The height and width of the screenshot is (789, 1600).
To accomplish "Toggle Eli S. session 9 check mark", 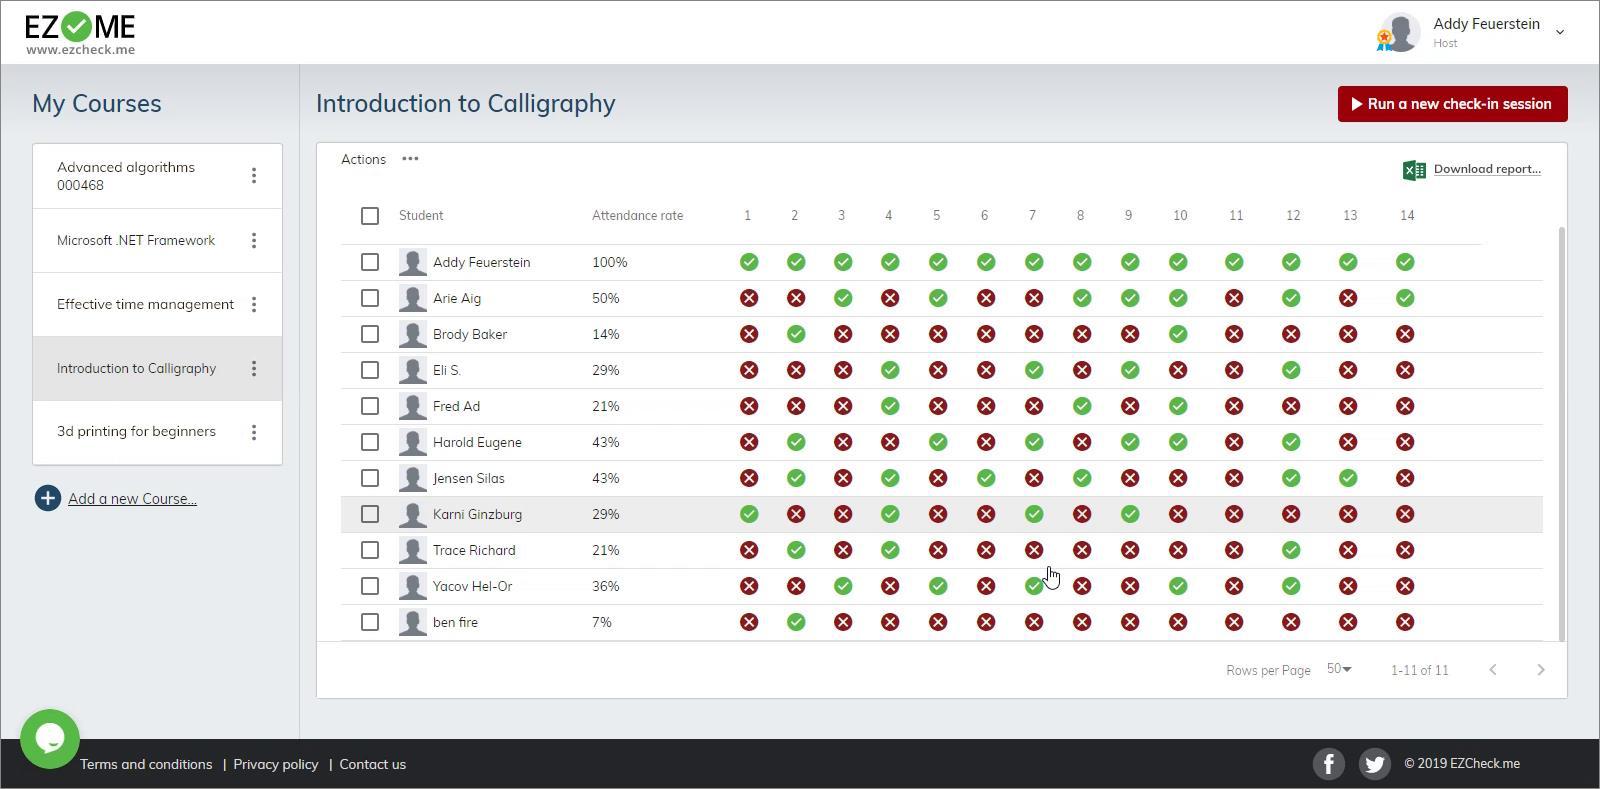I will tap(1130, 370).
